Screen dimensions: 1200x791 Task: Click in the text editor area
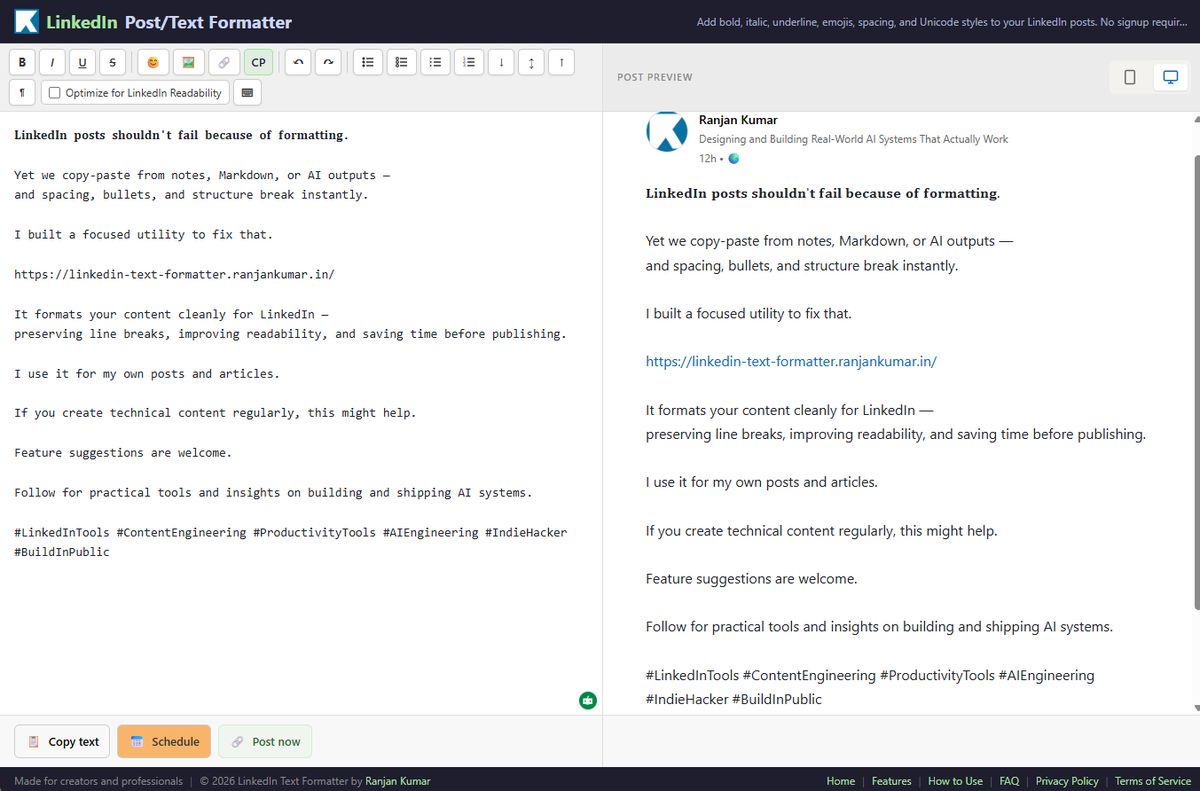coord(300,412)
